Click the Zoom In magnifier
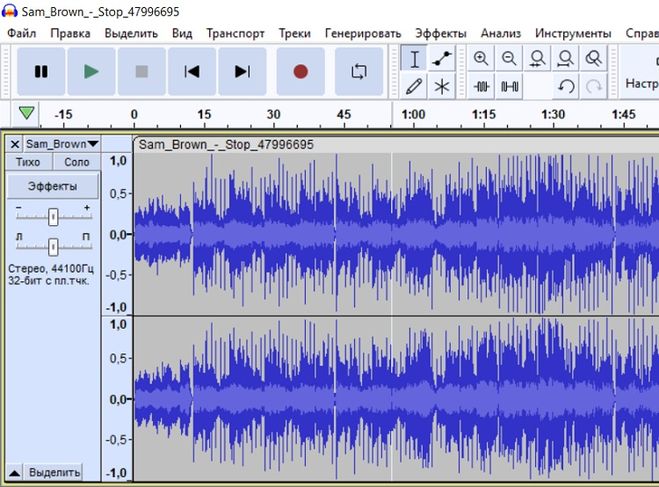Image resolution: width=659 pixels, height=487 pixels. click(x=481, y=58)
